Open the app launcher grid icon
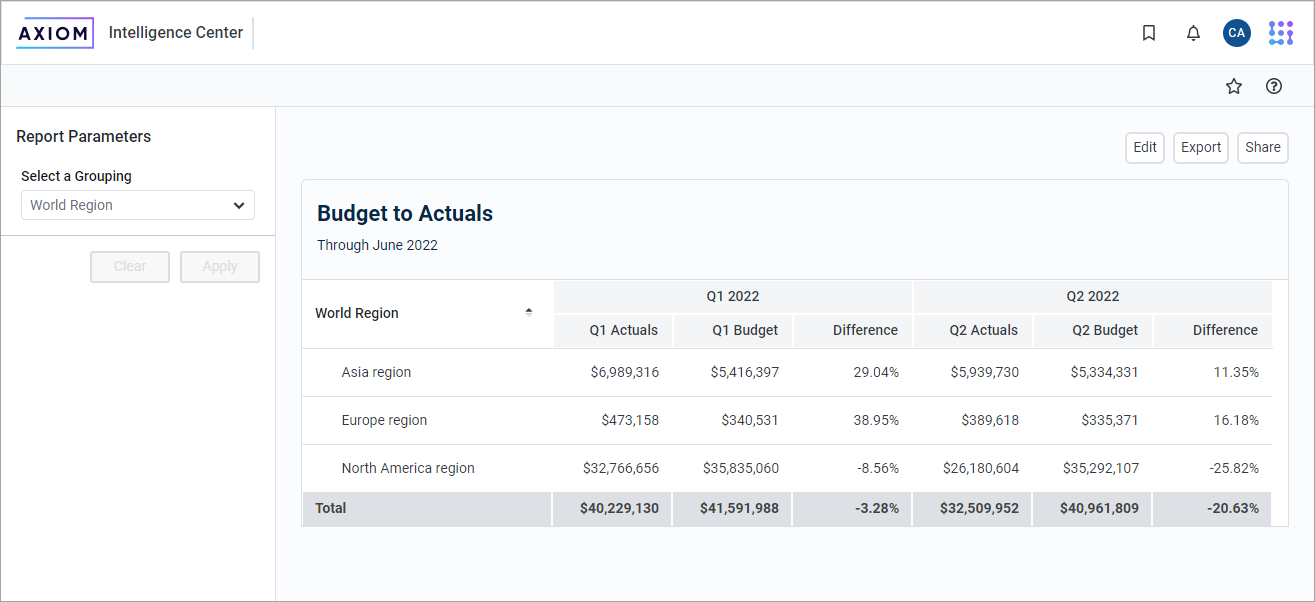1315x602 pixels. (x=1280, y=33)
